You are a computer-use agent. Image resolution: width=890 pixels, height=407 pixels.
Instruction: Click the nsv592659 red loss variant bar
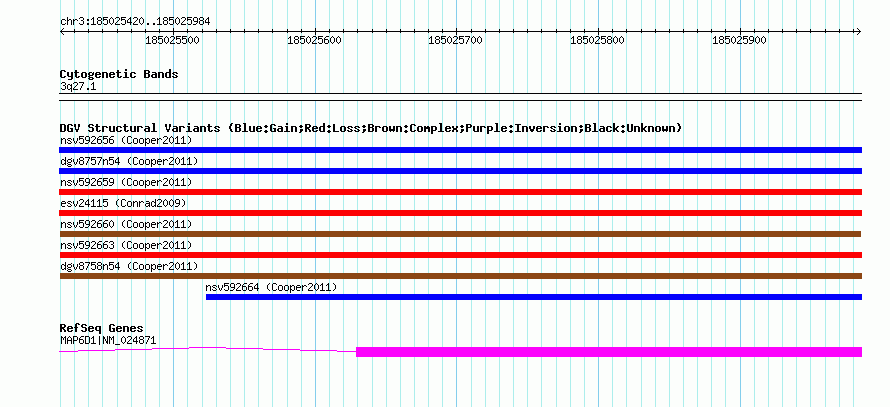(x=460, y=192)
